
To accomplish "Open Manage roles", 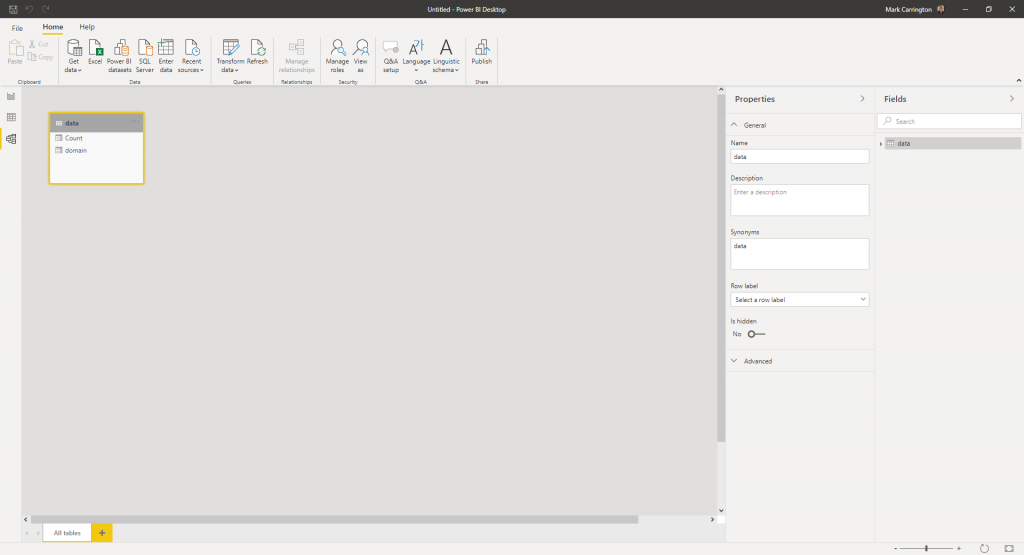I will tap(337, 56).
